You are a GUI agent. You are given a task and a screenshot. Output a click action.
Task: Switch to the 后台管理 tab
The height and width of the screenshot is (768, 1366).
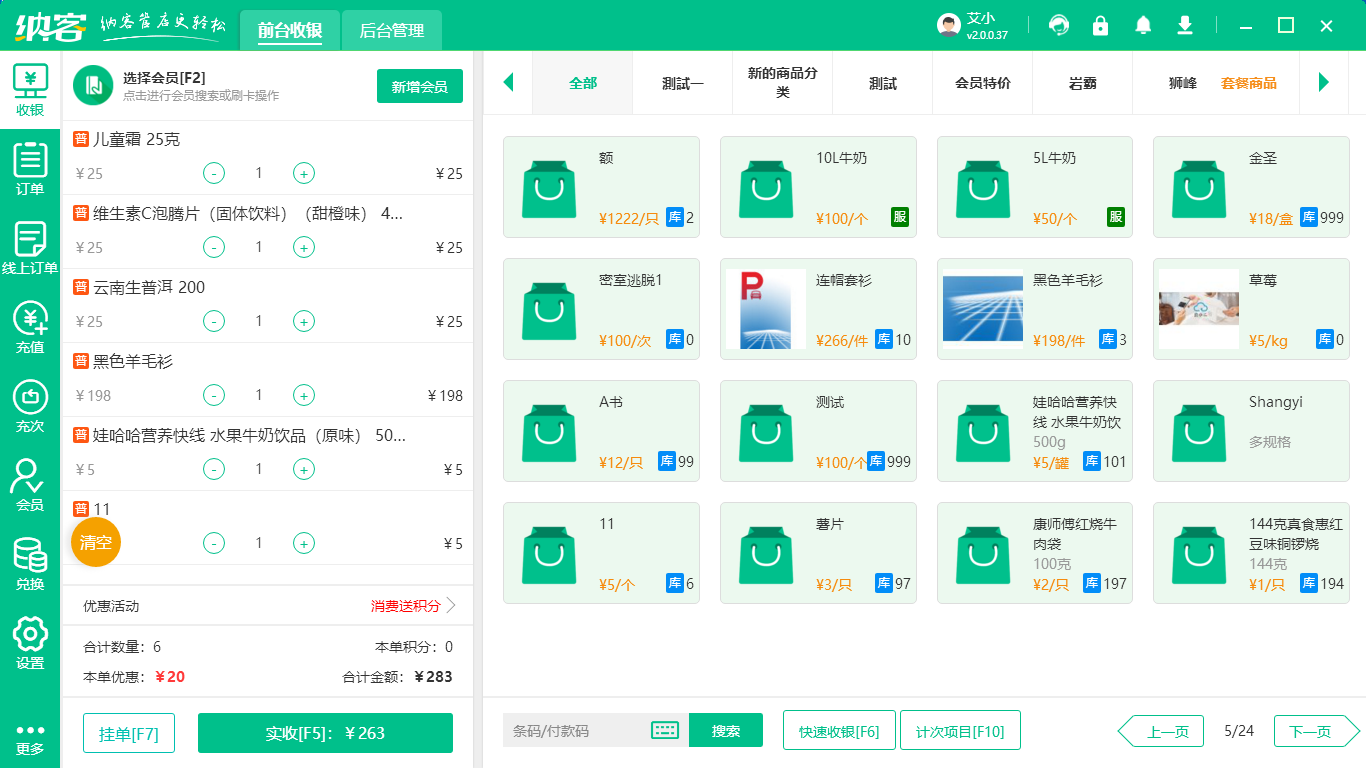pyautogui.click(x=390, y=30)
